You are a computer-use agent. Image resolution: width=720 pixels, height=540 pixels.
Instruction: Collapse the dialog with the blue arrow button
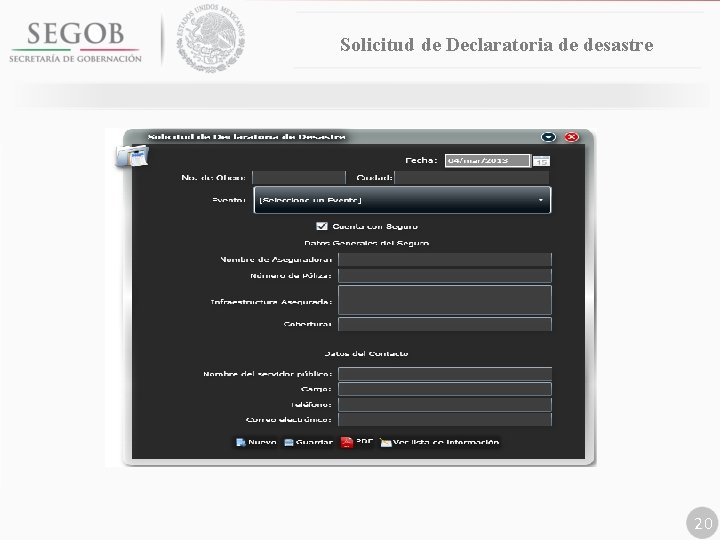coord(548,137)
